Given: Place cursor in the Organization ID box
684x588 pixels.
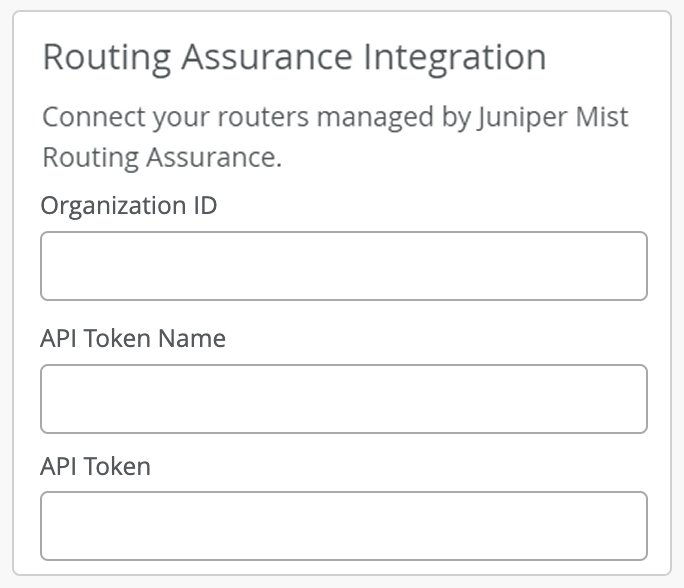Looking at the screenshot, I should pos(343,266).
